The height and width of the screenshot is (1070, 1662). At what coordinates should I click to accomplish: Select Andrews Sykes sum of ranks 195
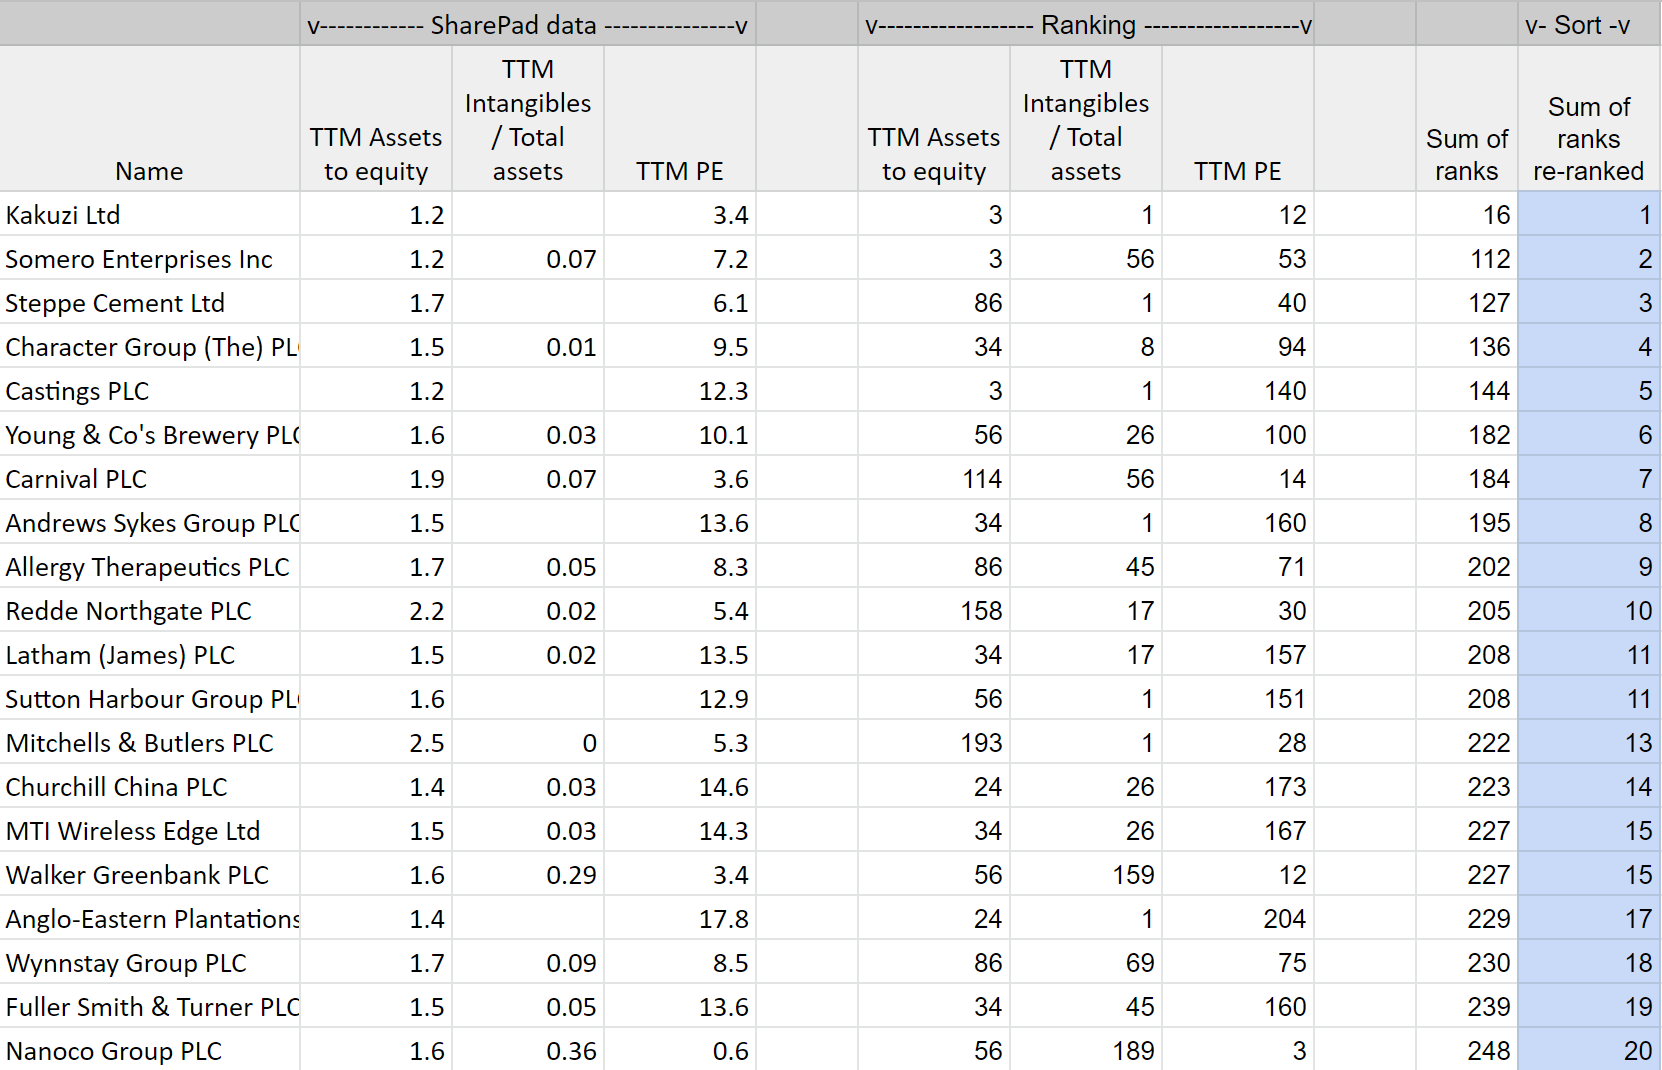click(1467, 522)
